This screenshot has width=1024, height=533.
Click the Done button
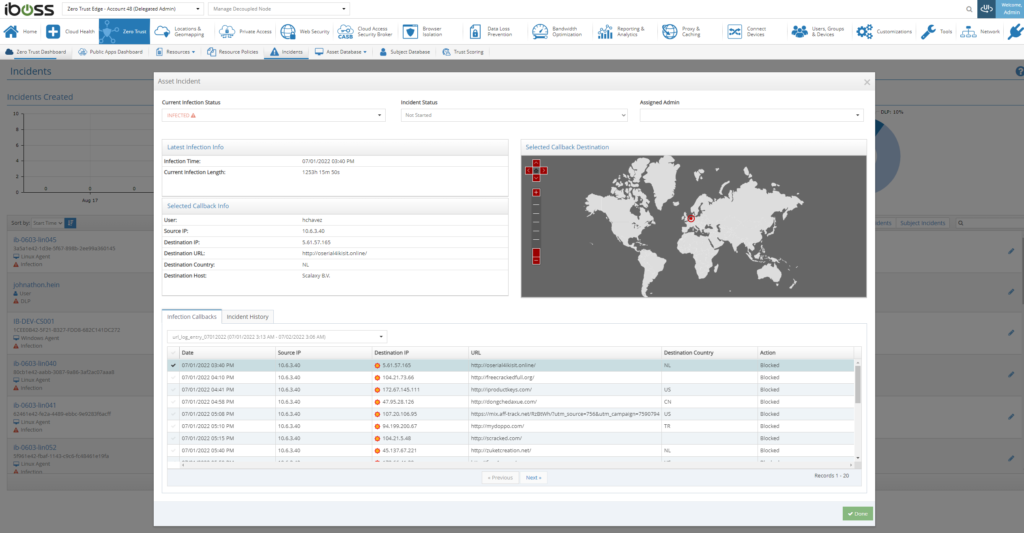point(857,514)
